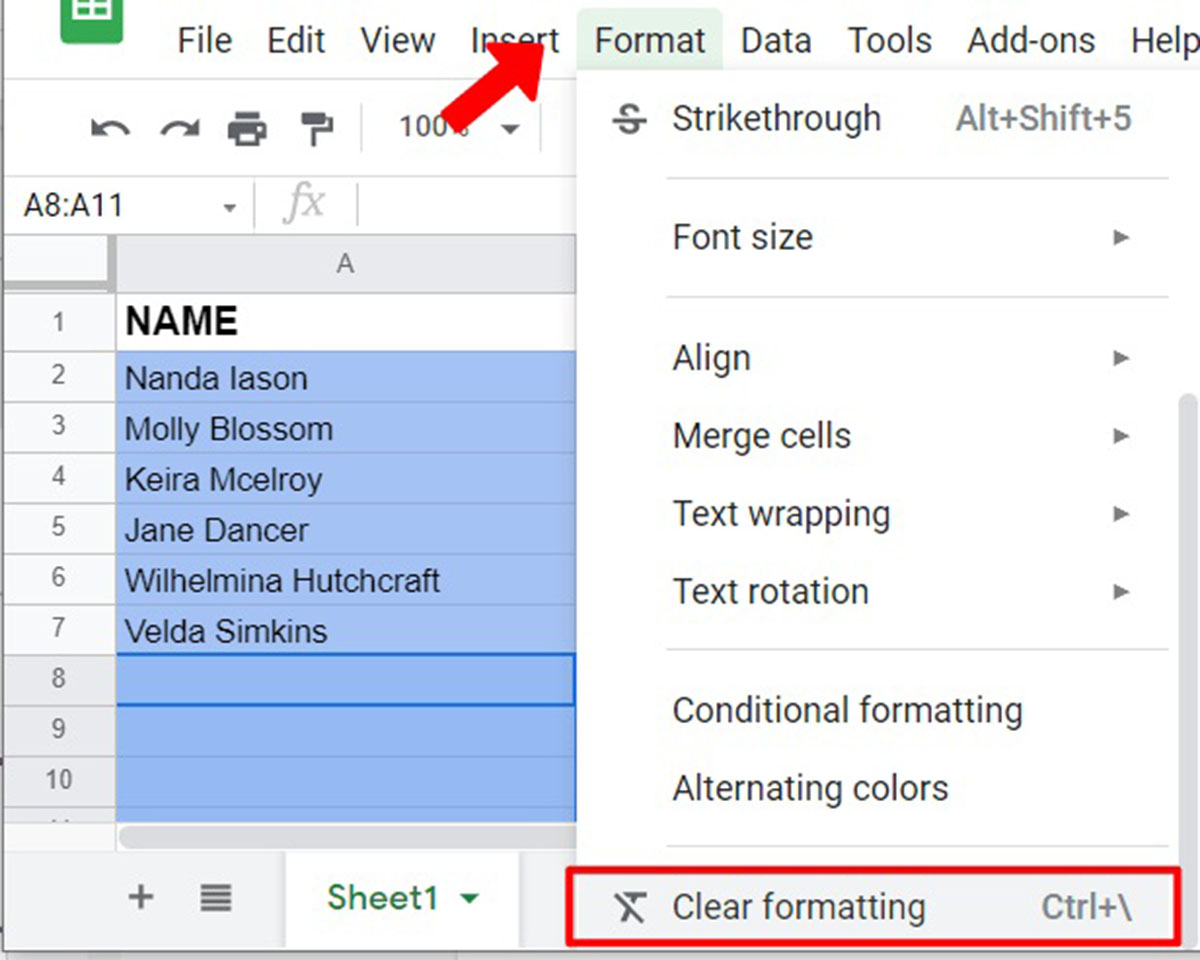This screenshot has width=1200, height=960.
Task: Open the Sheet1 tab dropdown arrow
Action: (468, 899)
